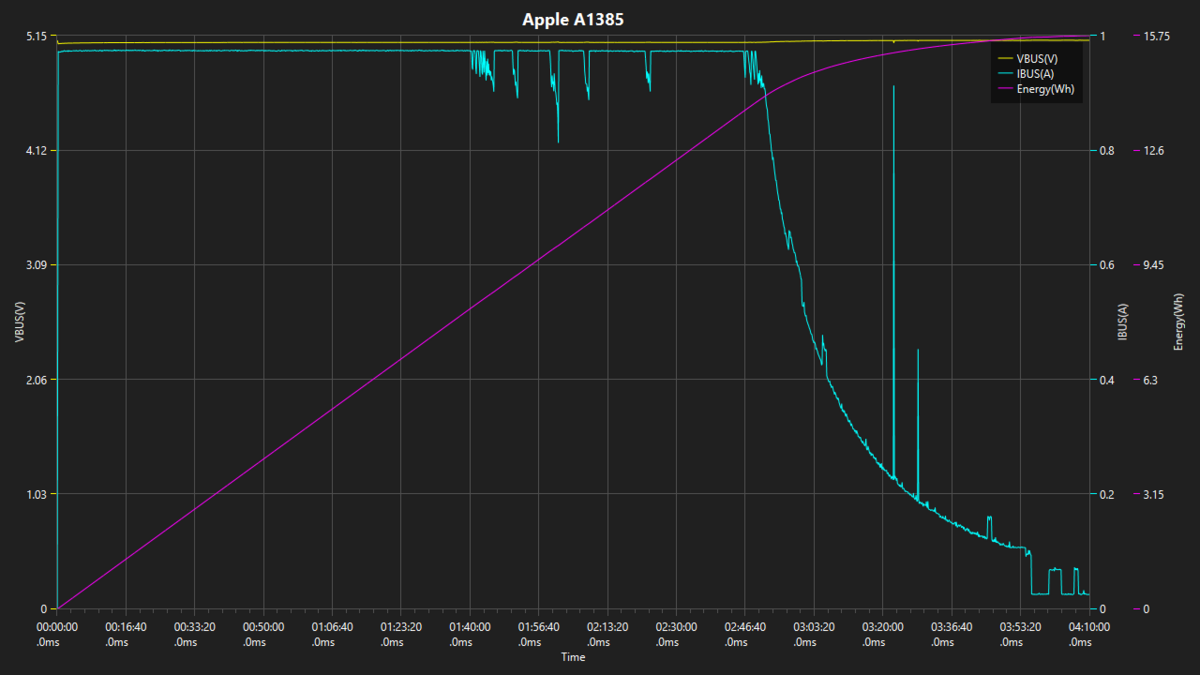This screenshot has width=1200, height=675.
Task: Click the 4.12 voltage axis label
Action: [37, 150]
